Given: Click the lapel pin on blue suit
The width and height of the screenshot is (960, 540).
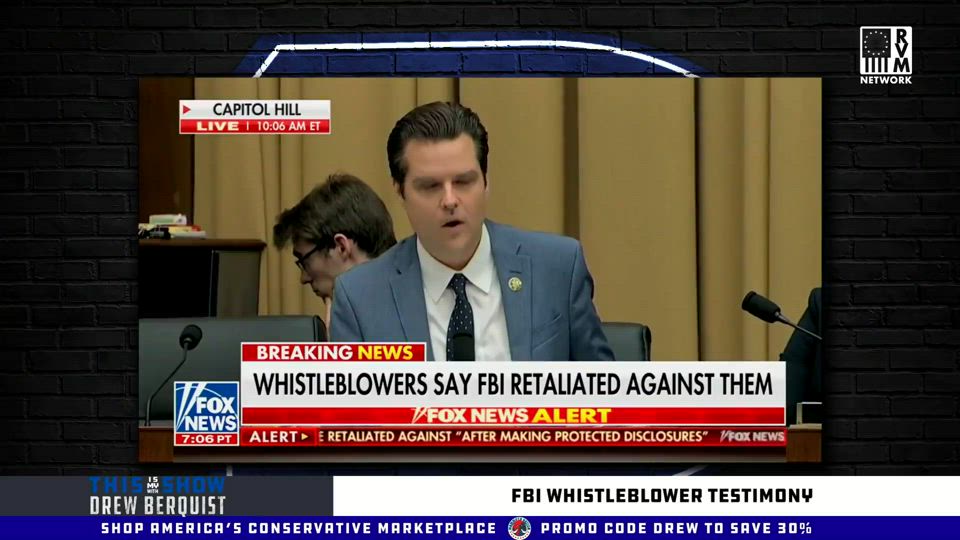Looking at the screenshot, I should tap(515, 283).
